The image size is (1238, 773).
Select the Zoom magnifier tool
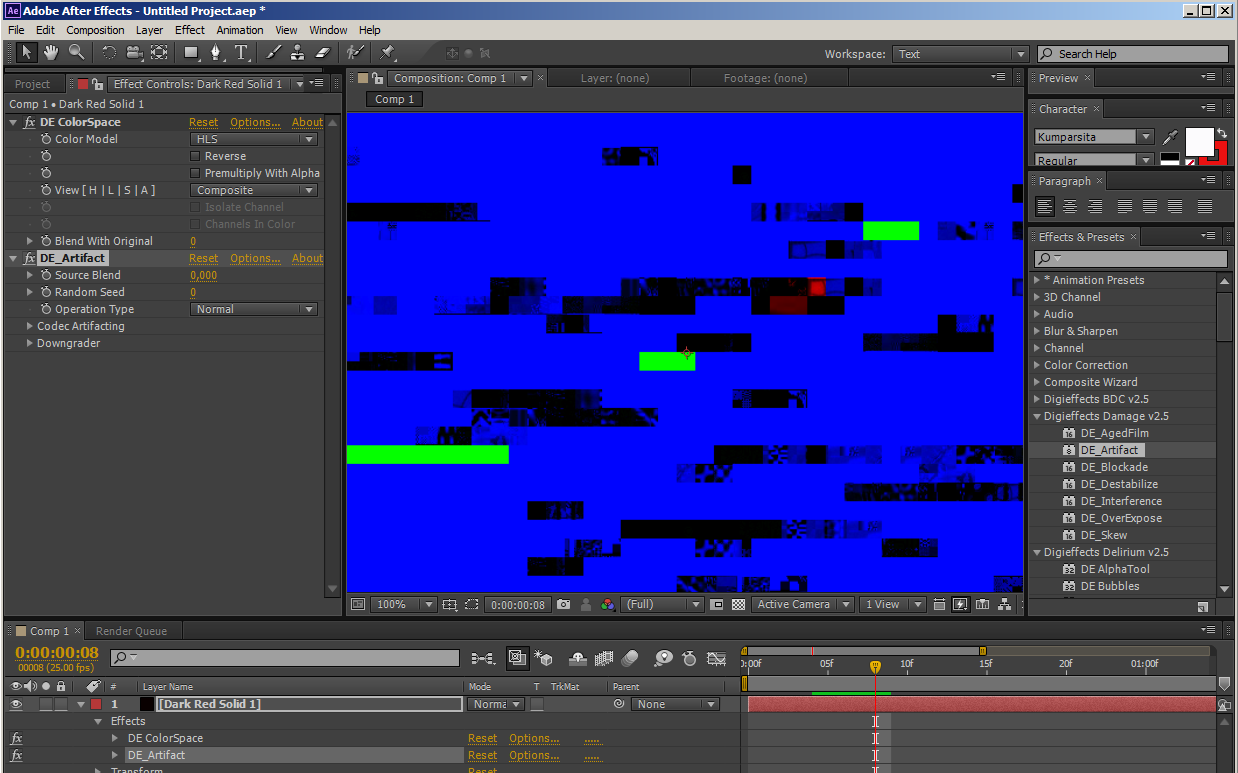76,53
